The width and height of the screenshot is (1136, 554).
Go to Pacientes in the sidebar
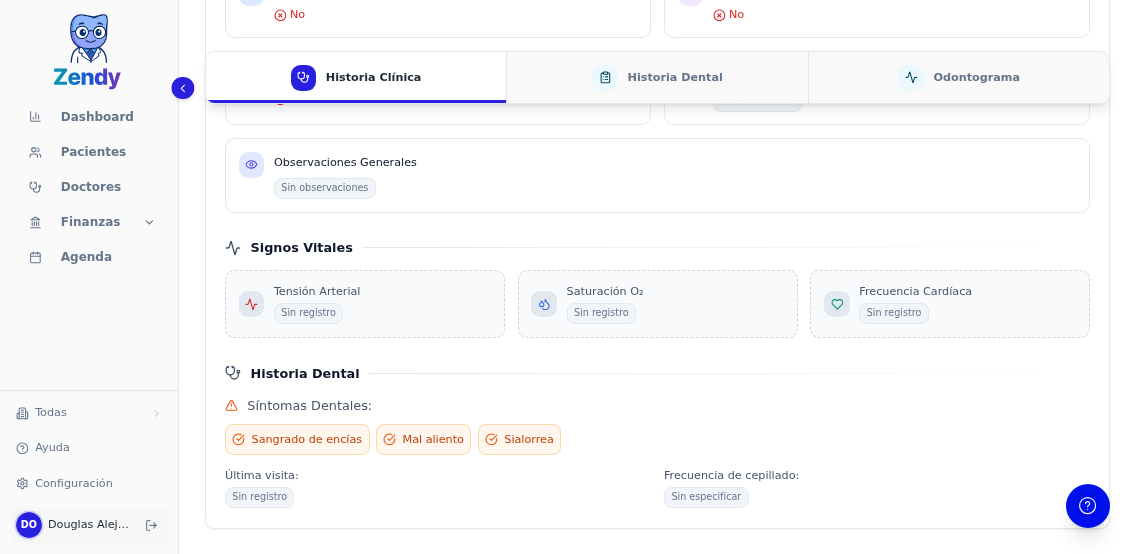point(92,152)
